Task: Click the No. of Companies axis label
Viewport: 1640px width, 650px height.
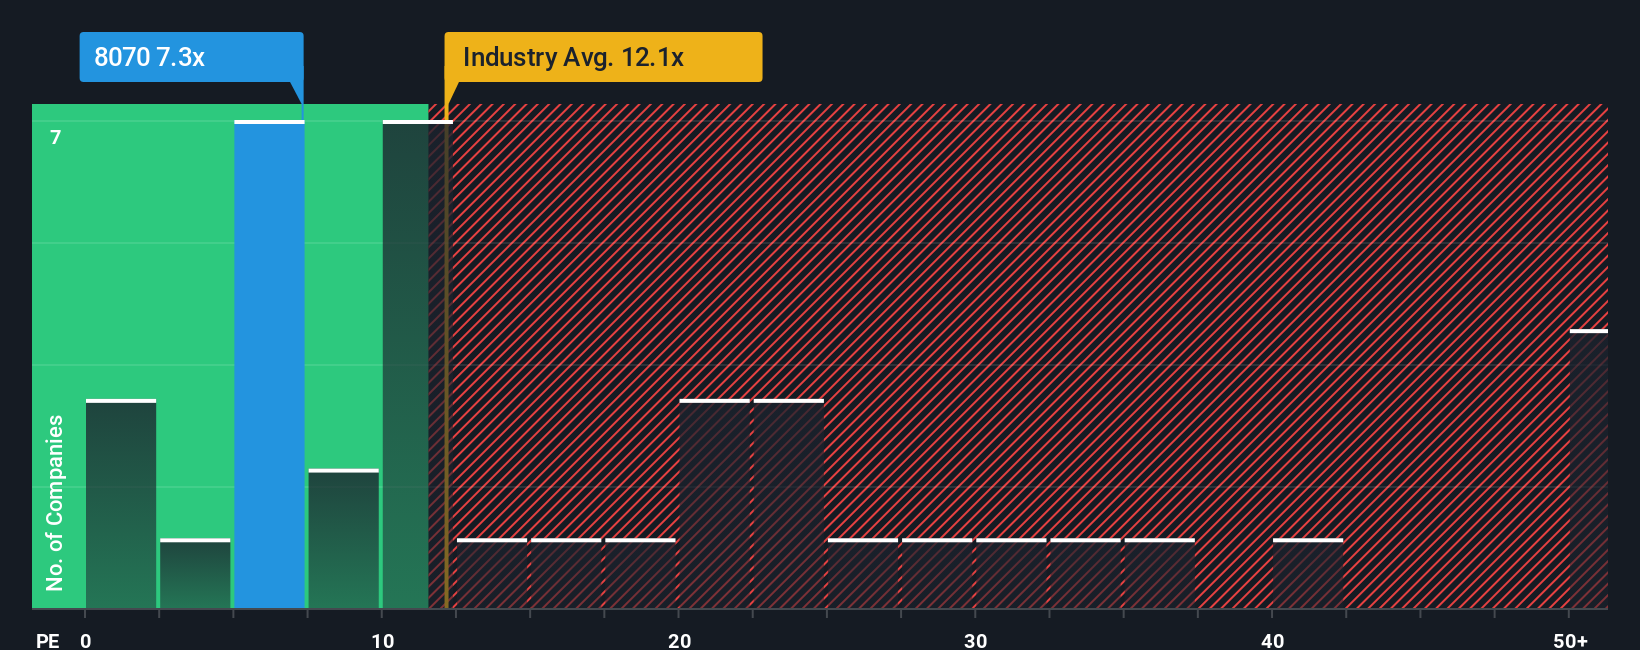Action: (55, 503)
